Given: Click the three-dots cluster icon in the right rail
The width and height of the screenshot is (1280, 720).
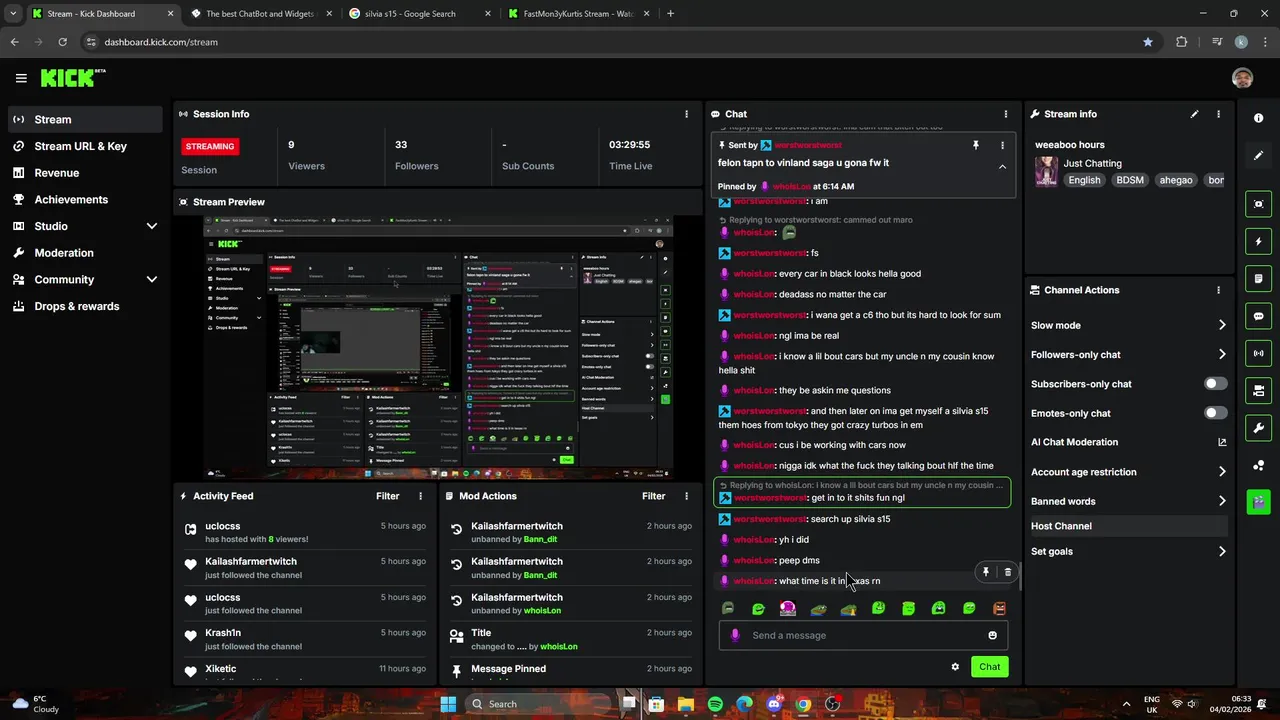Looking at the screenshot, I should (x=1258, y=465).
